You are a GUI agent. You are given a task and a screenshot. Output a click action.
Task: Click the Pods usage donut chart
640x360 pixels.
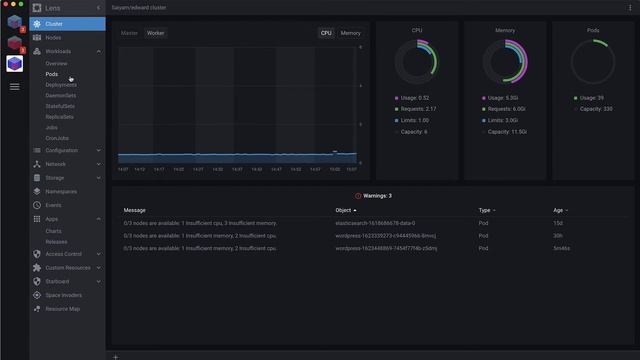pyautogui.click(x=593, y=62)
